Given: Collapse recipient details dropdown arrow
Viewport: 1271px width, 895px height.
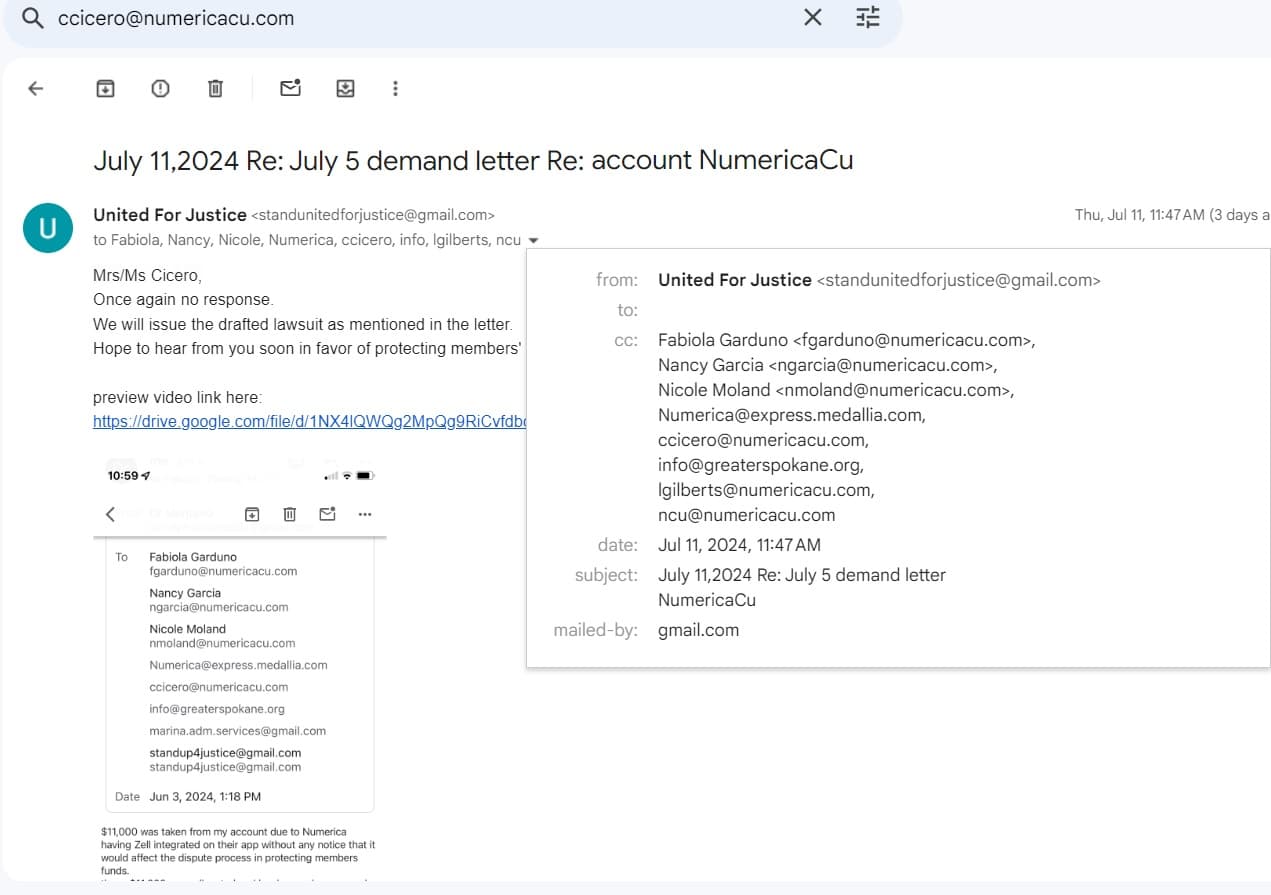Looking at the screenshot, I should pos(533,240).
